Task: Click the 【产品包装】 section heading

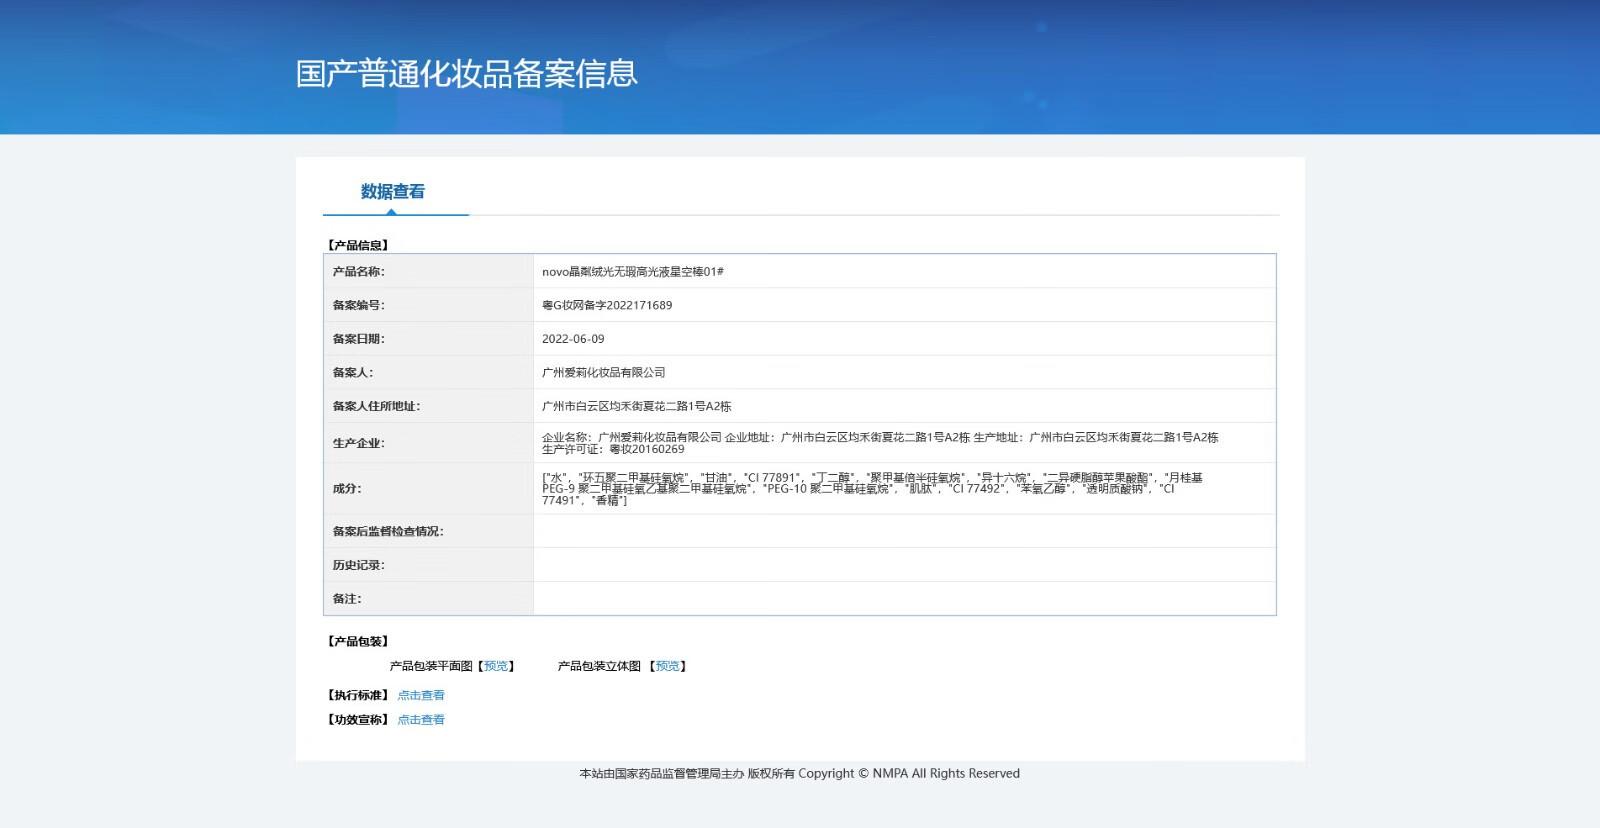Action: click(x=358, y=642)
